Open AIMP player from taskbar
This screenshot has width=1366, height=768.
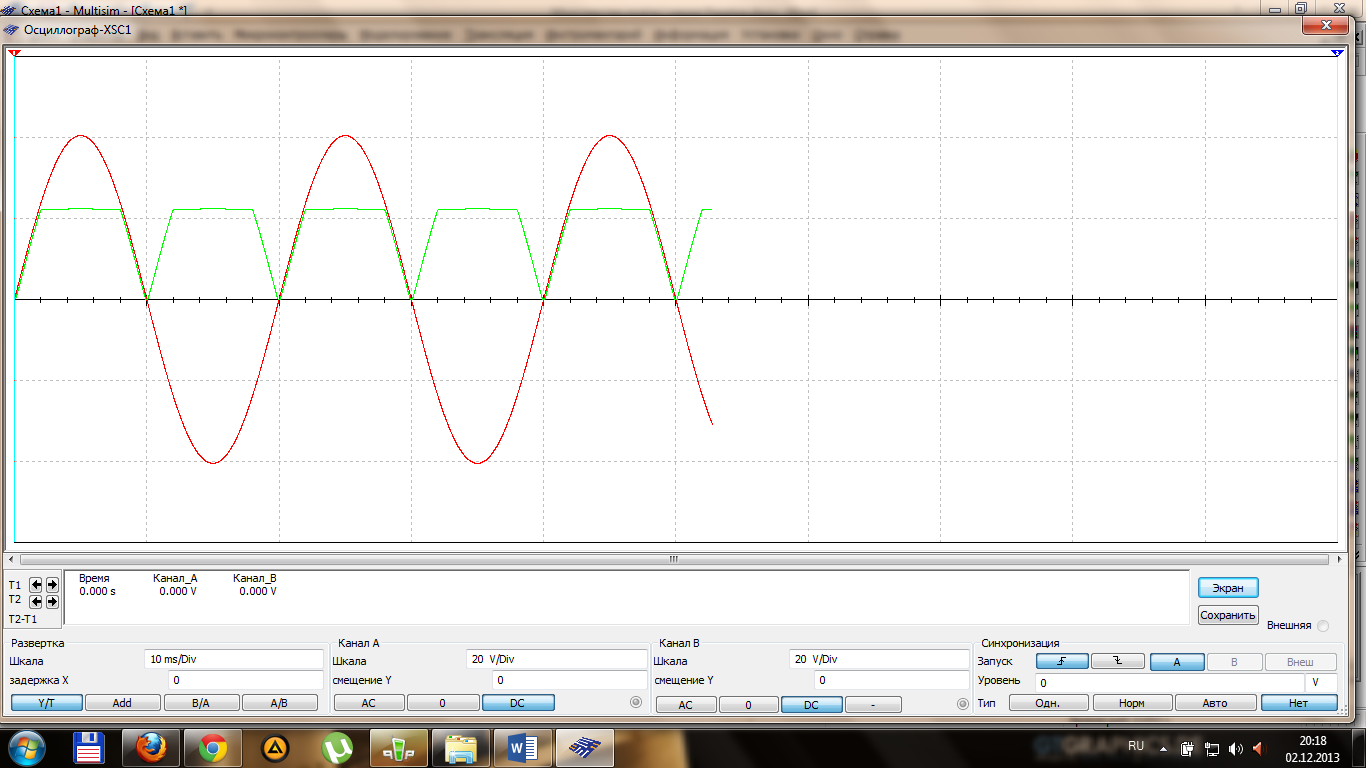click(275, 747)
